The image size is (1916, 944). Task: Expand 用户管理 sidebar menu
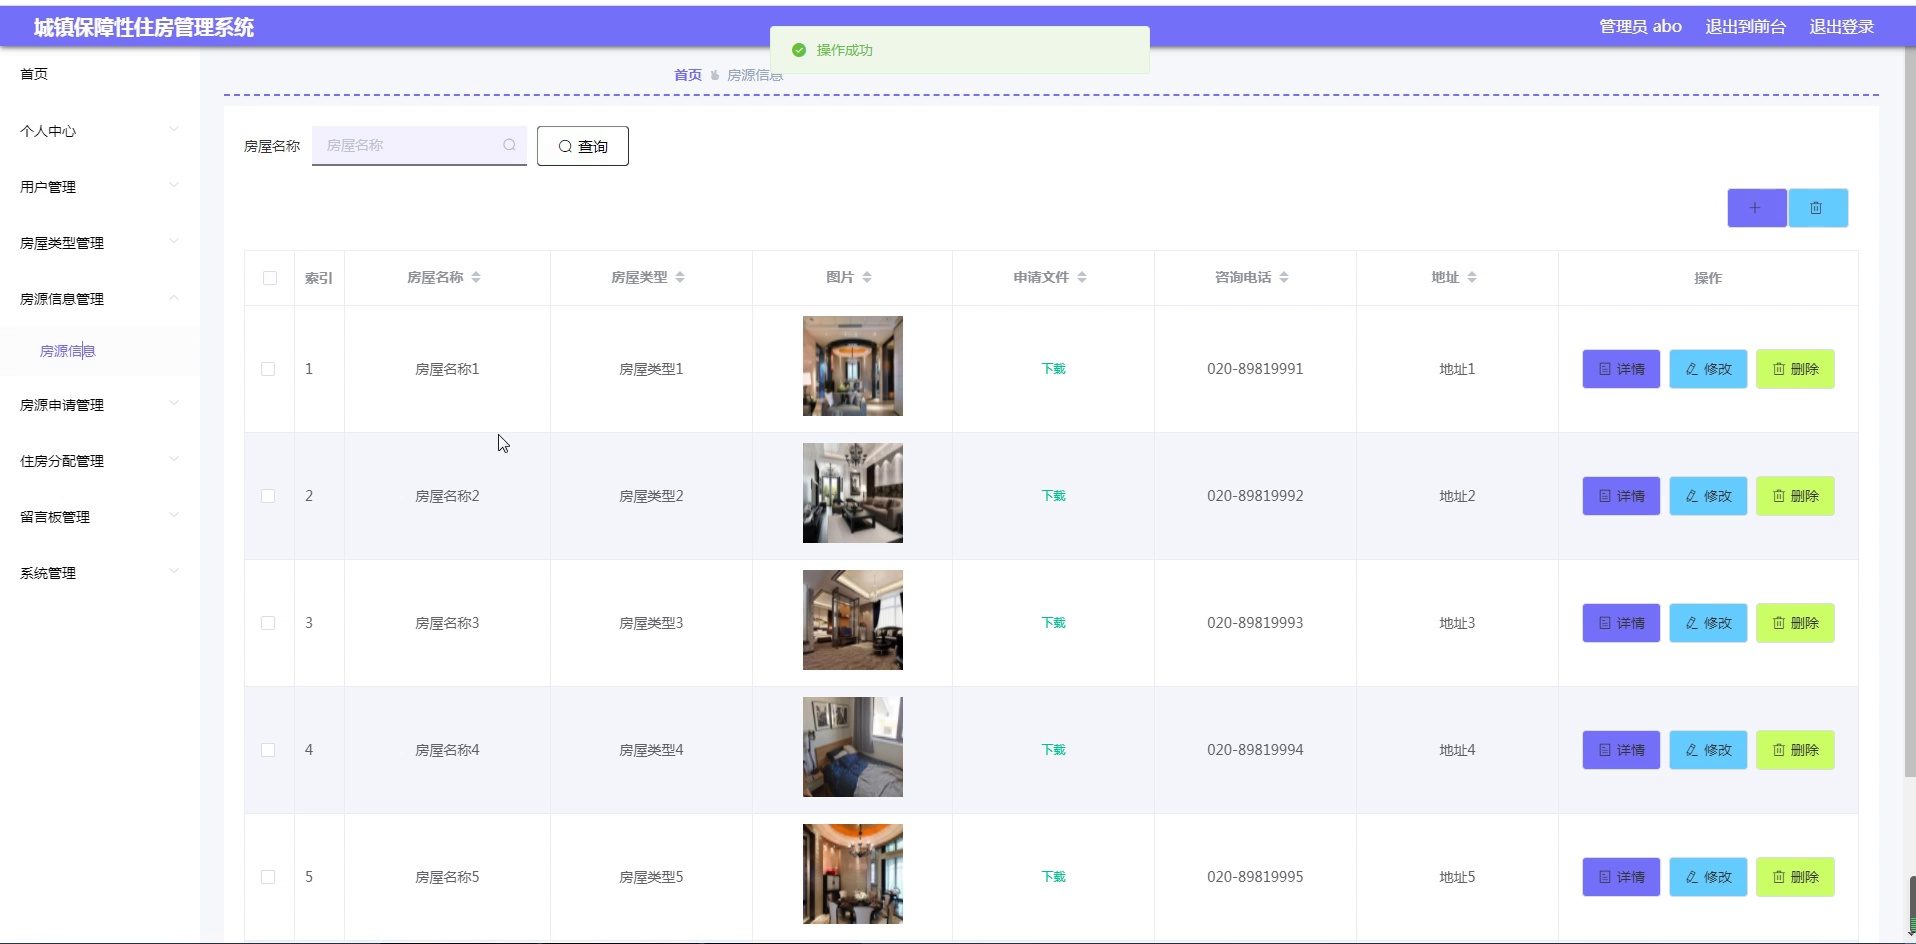pos(100,187)
